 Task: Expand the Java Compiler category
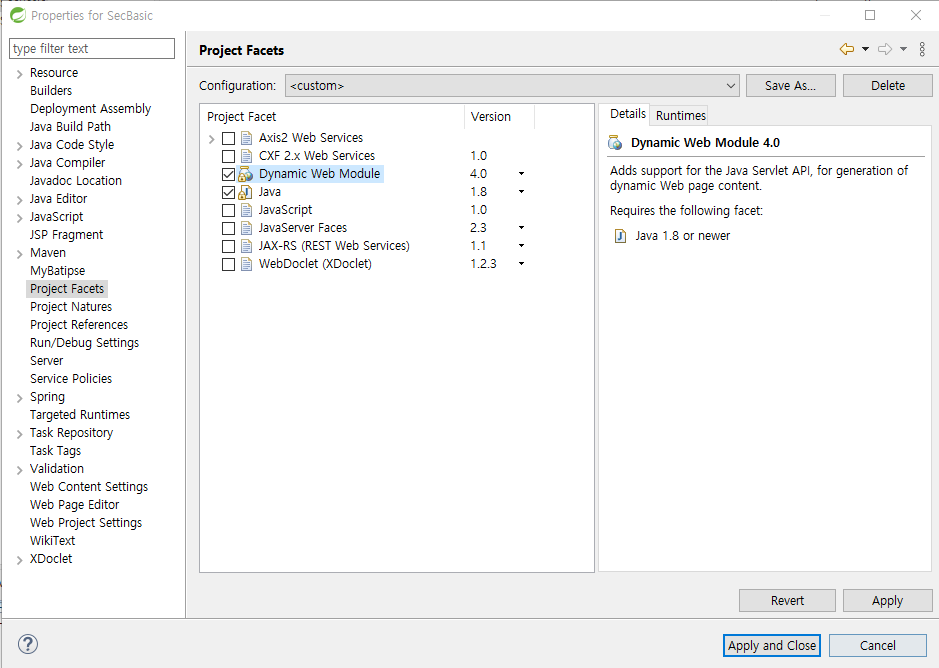pyautogui.click(x=19, y=164)
